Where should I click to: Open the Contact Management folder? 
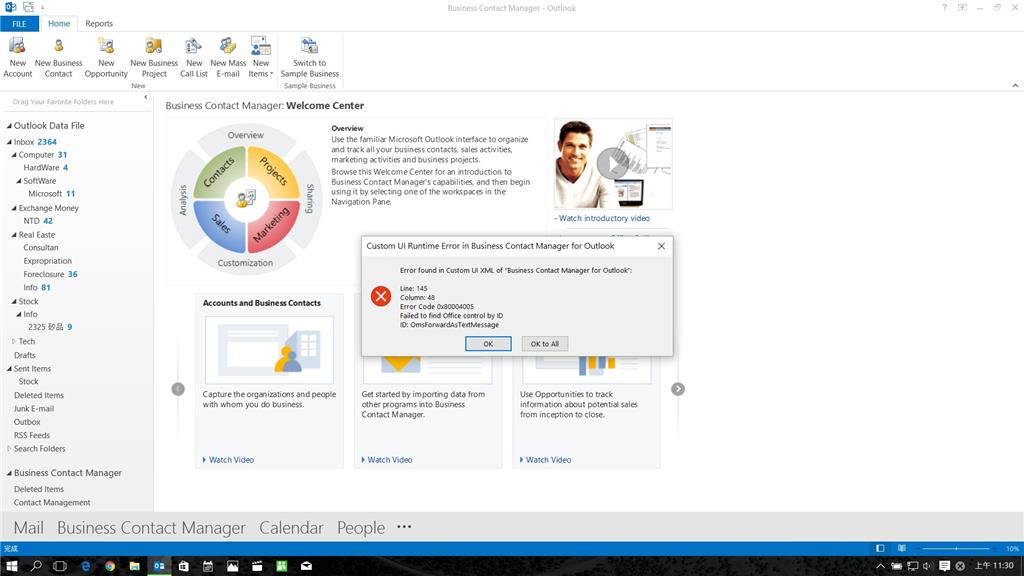pos(52,503)
